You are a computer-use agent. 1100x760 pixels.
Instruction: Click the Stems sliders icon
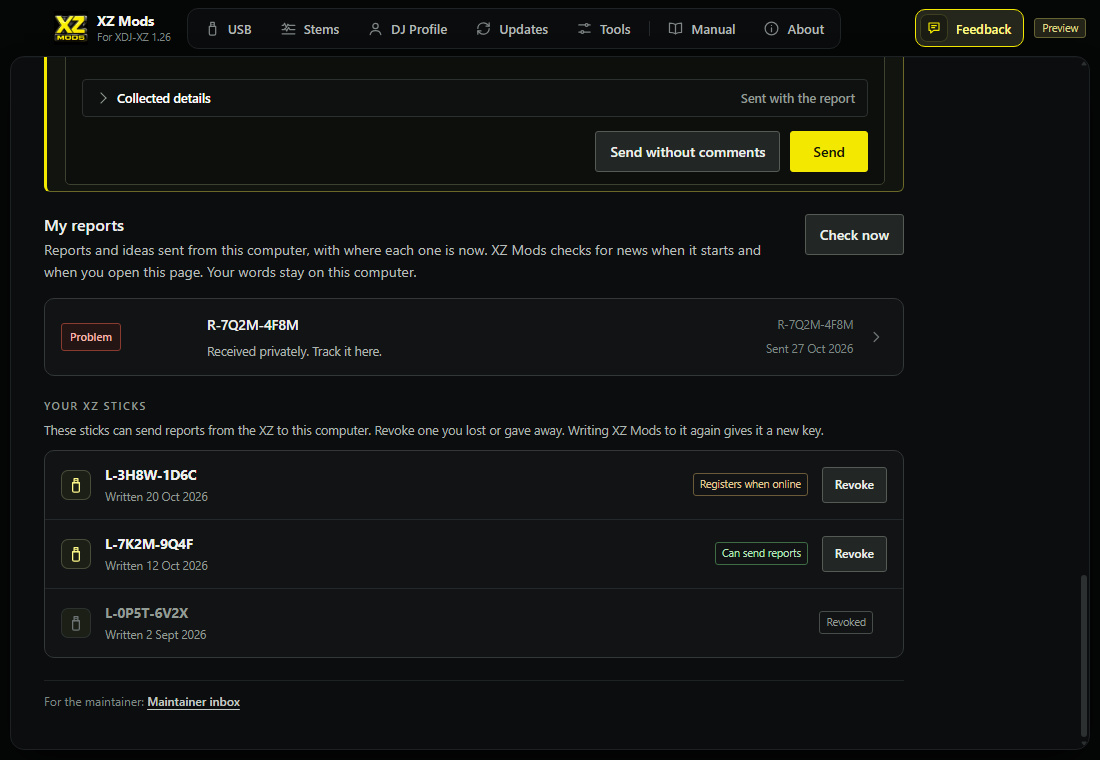pyautogui.click(x=288, y=29)
